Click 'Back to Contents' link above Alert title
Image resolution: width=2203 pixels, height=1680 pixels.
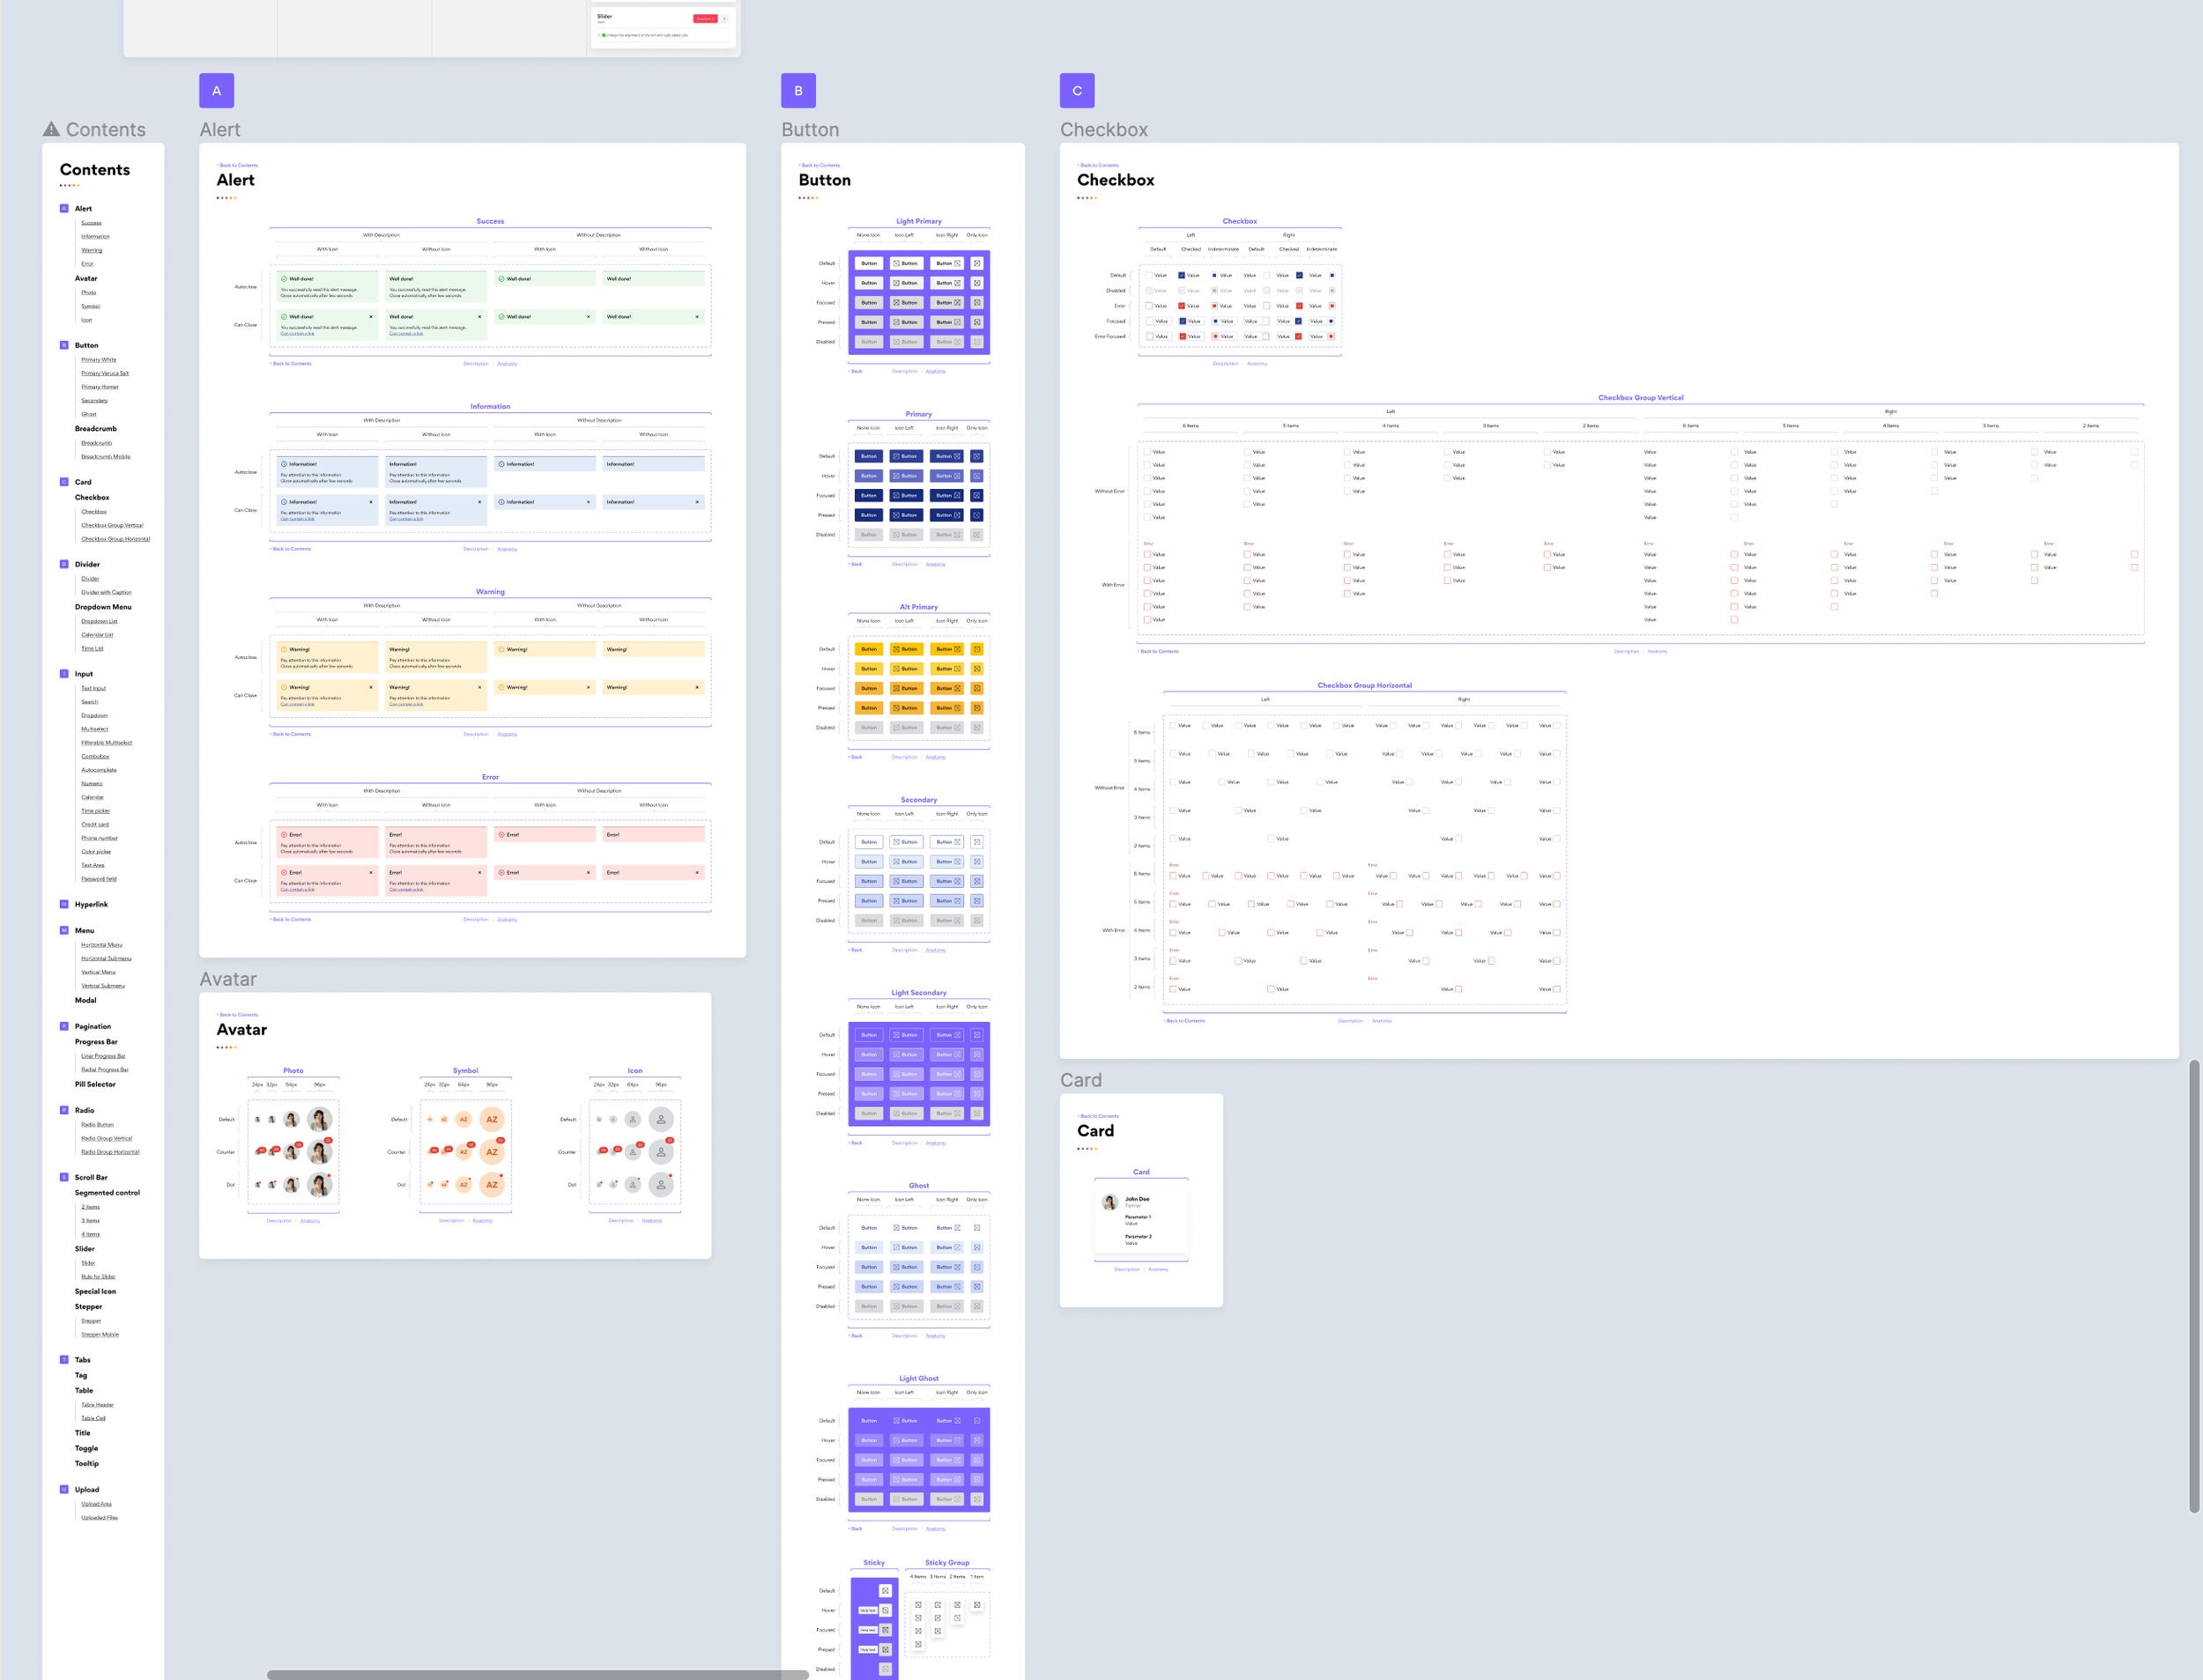tap(238, 165)
